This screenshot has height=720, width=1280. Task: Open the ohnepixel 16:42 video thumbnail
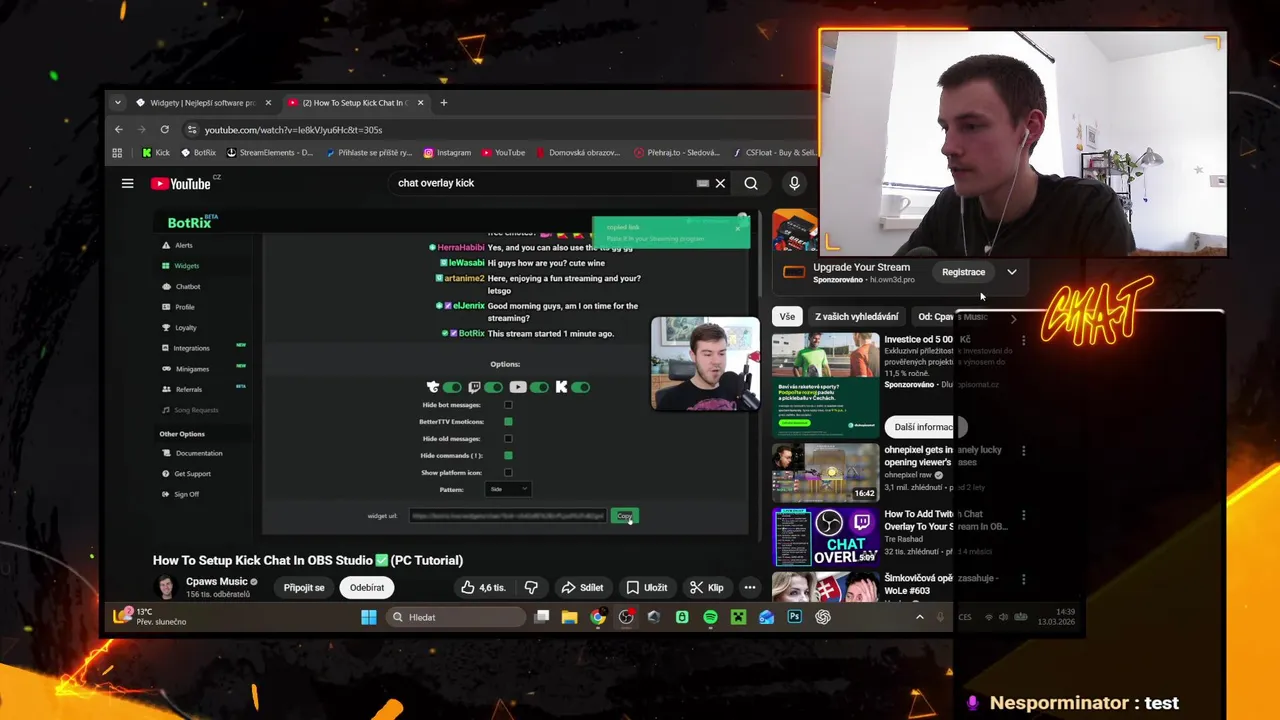[825, 471]
